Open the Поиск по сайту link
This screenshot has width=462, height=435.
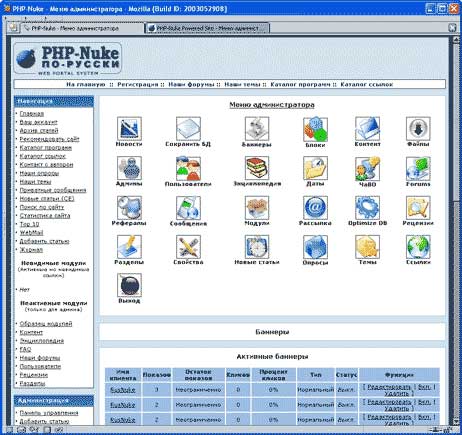tap(42, 207)
